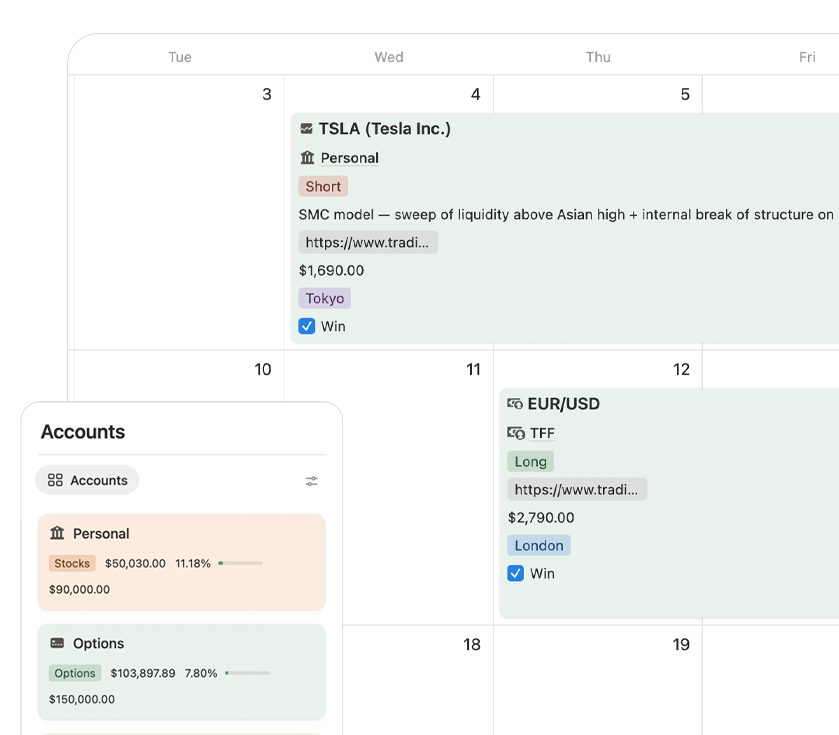Click the chart icon beside TSLA (Tesla Inc.)
839x735 pixels.
(x=306, y=128)
